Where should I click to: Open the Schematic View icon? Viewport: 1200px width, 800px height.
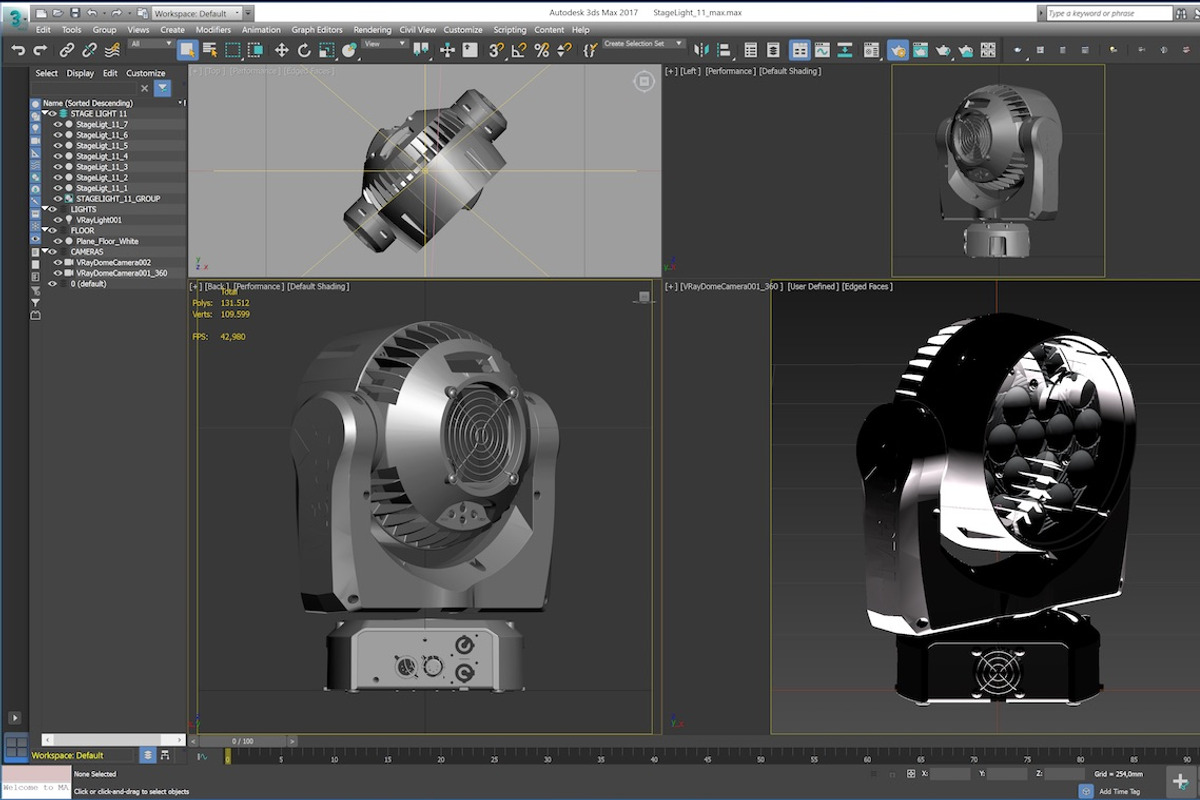845,50
